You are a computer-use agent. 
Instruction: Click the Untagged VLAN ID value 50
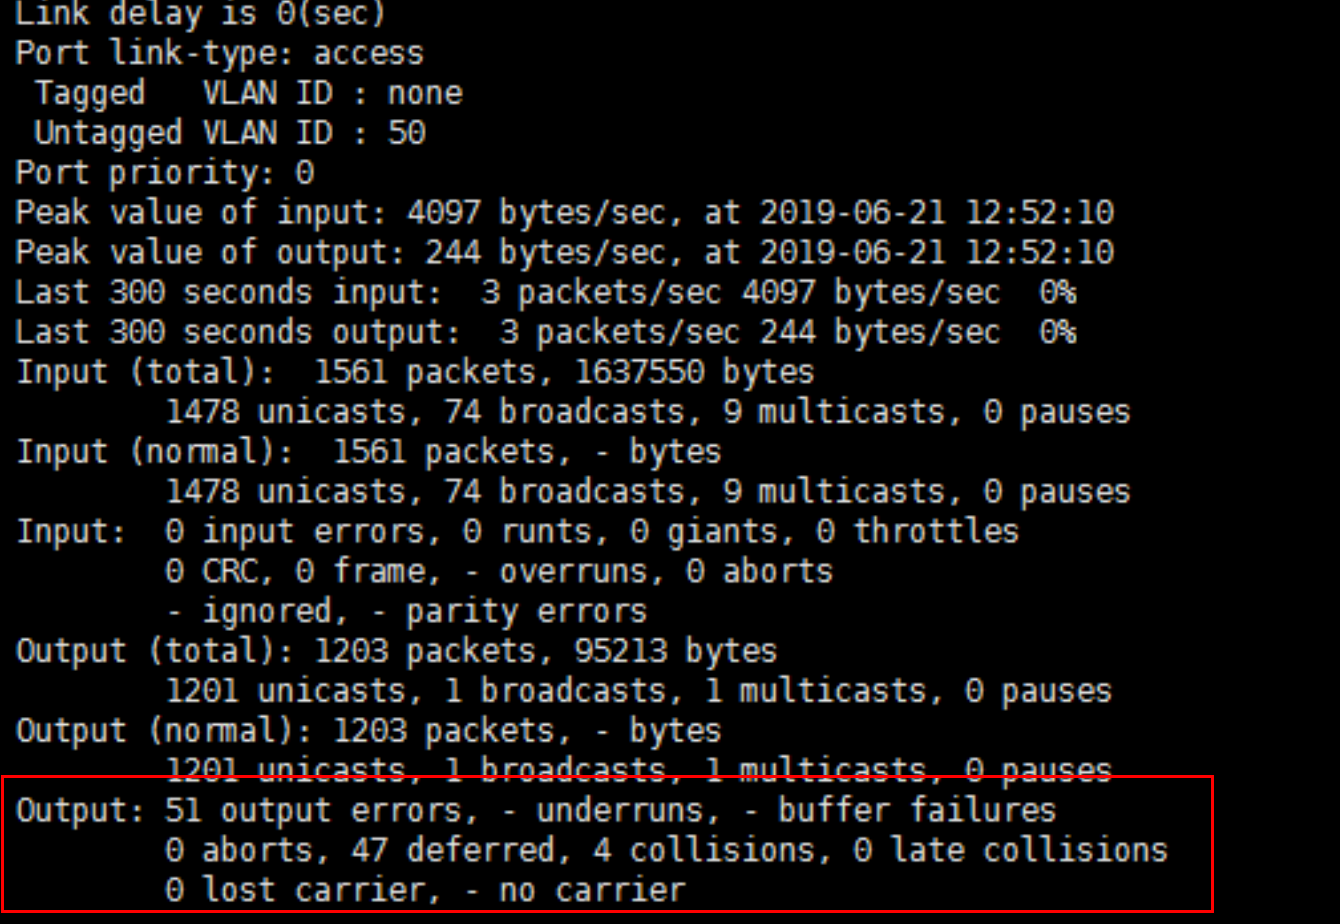coord(407,133)
